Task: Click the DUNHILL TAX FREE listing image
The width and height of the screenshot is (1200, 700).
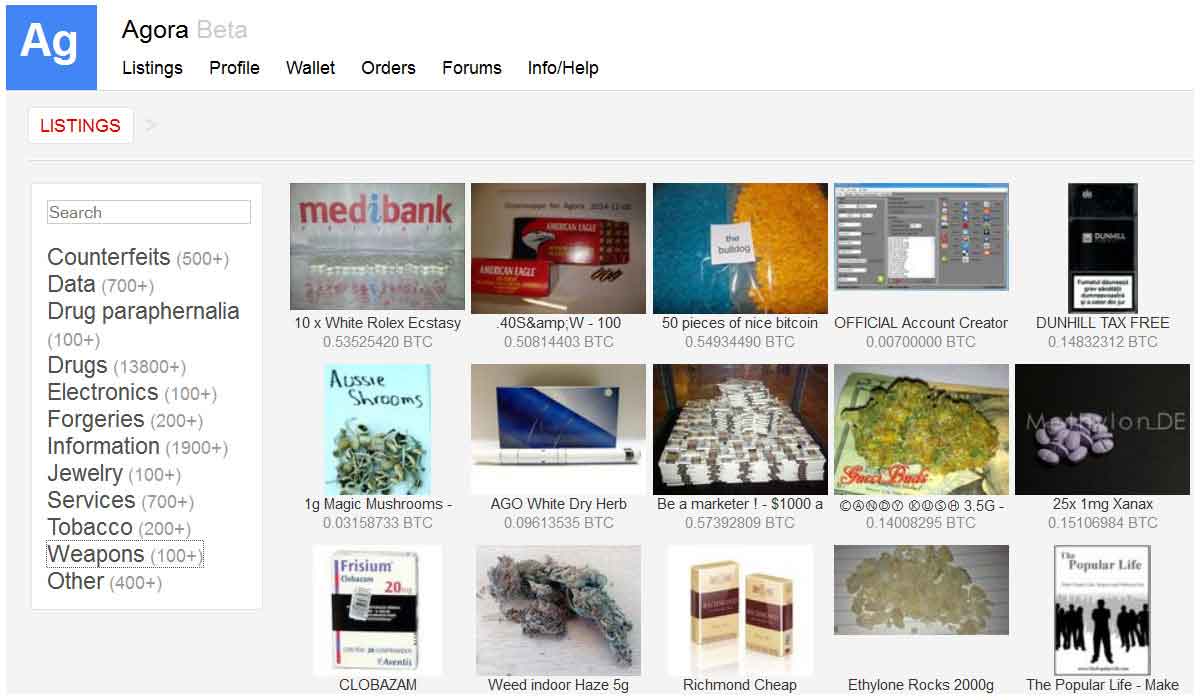Action: (x=1103, y=248)
